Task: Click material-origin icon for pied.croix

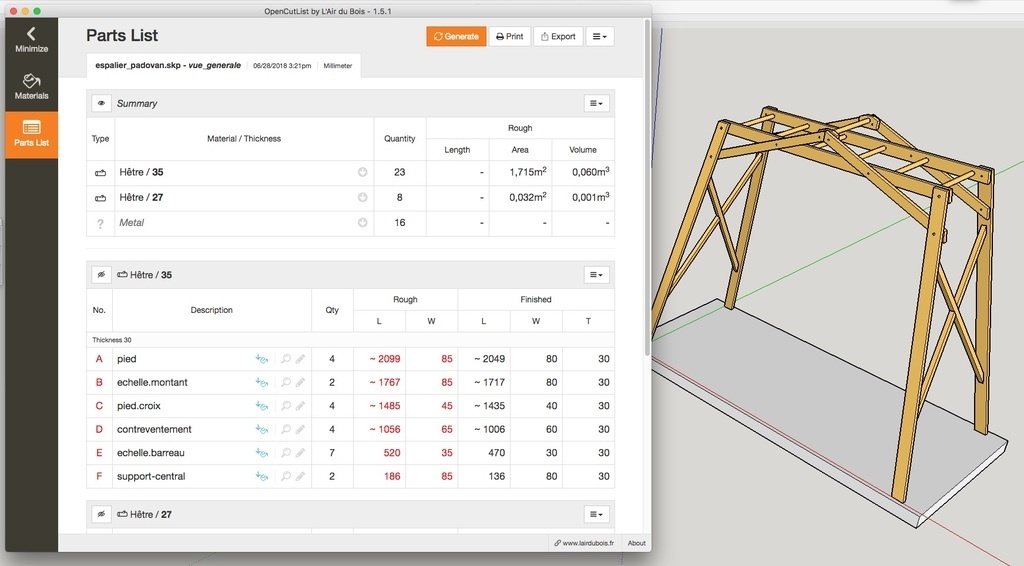Action: pos(262,406)
